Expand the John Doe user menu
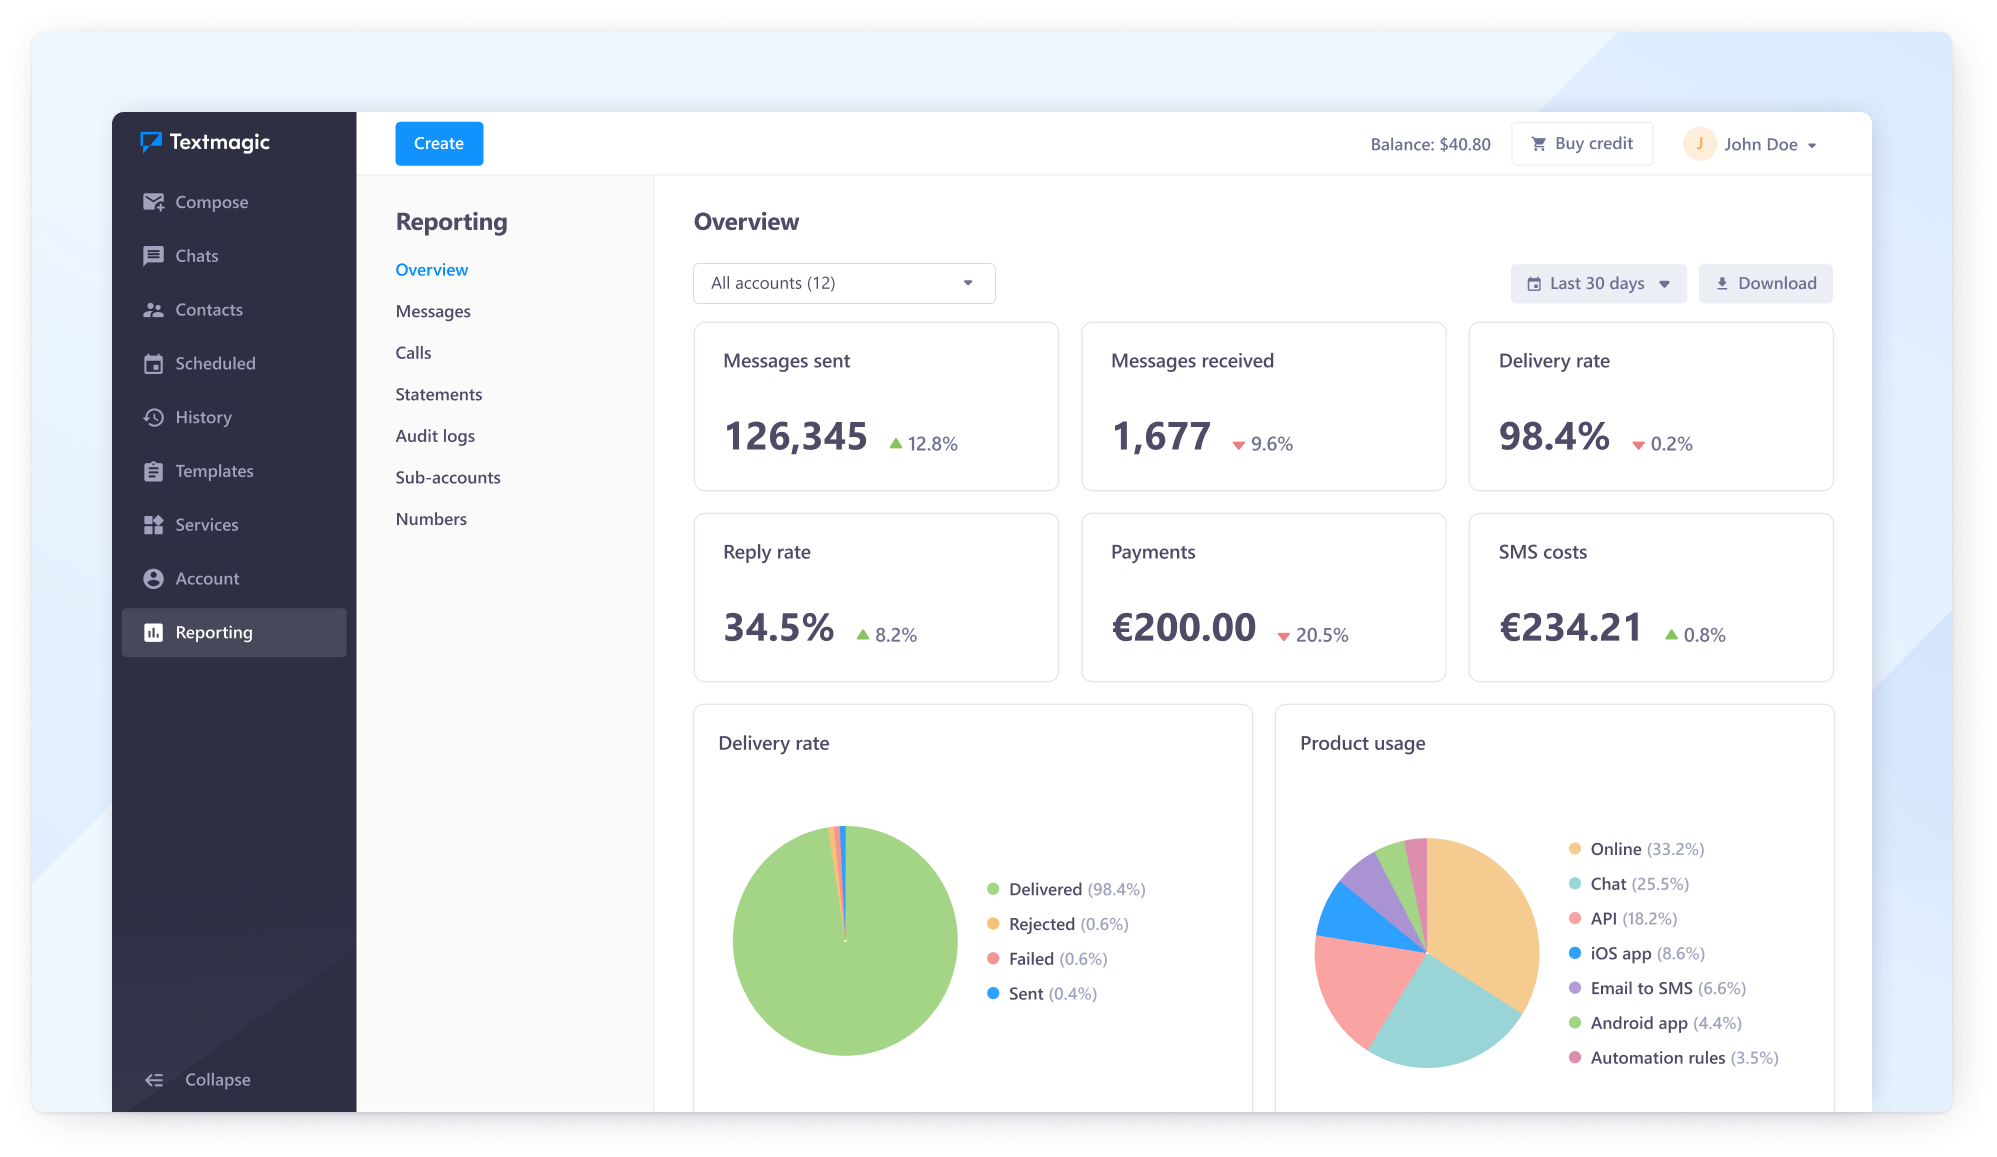 coord(1751,144)
